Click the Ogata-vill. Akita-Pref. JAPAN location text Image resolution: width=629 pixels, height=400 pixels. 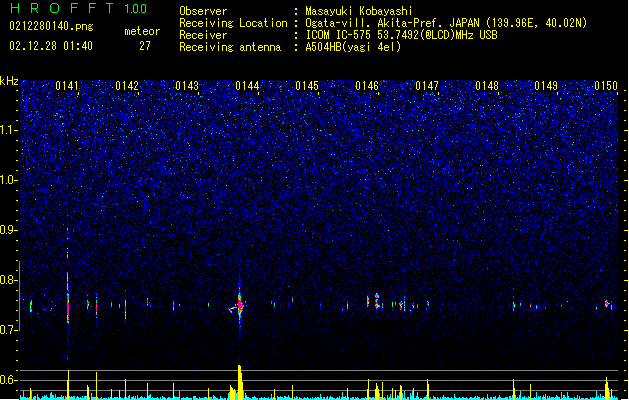[x=446, y=23]
